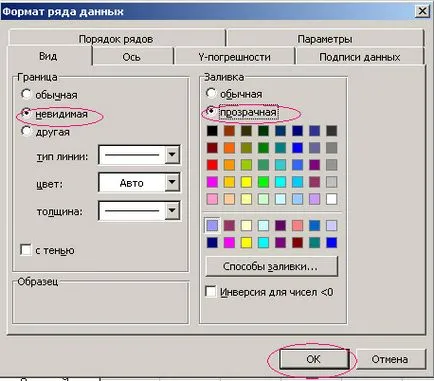
Task: Go to the Ось tab
Action: tap(132, 57)
